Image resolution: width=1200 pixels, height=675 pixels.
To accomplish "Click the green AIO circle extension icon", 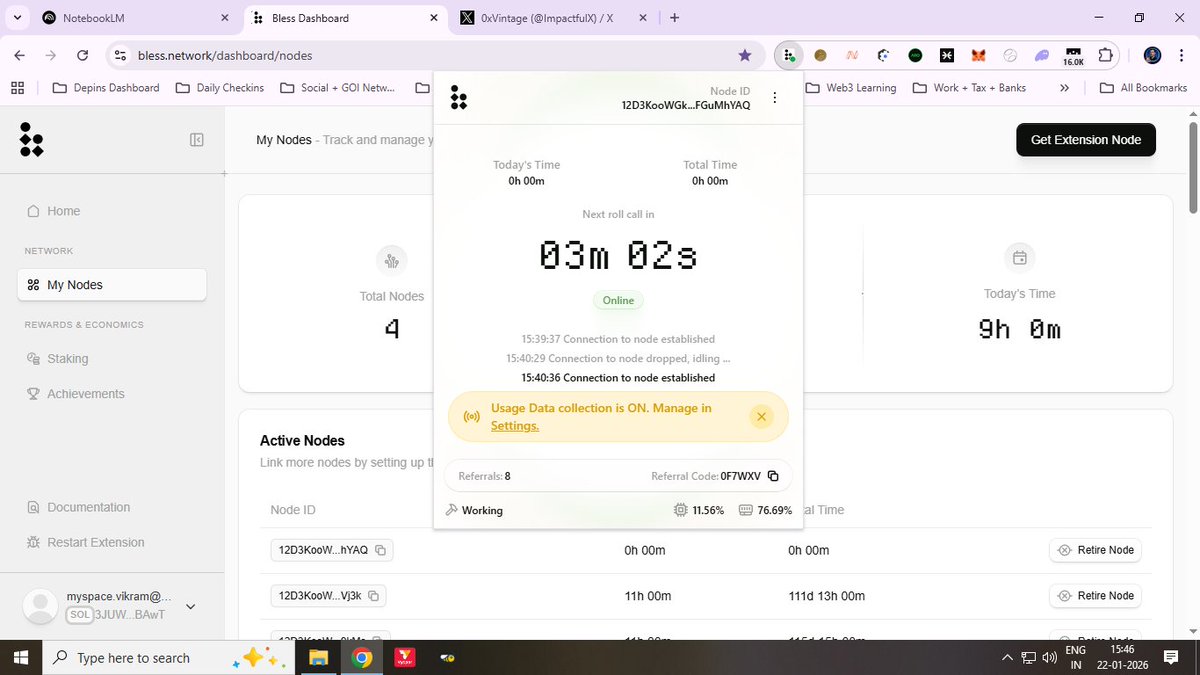I will (x=915, y=55).
